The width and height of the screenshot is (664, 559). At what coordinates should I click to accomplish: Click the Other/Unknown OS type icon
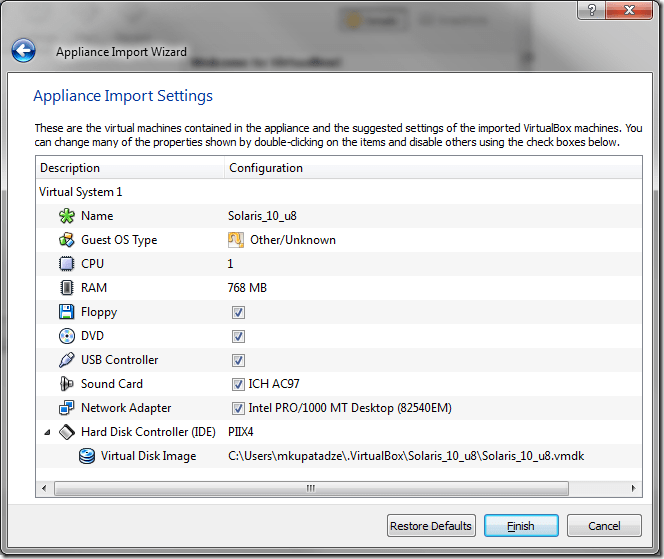236,240
